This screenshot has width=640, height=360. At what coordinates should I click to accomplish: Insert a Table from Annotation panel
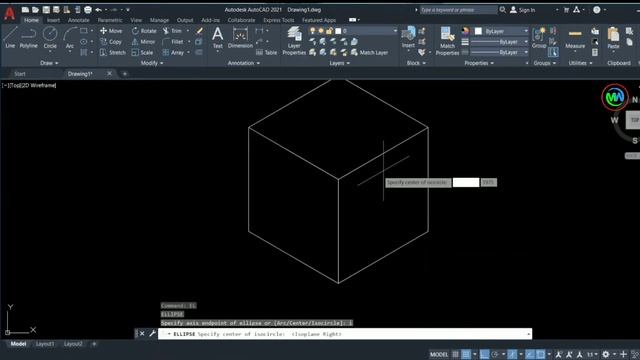point(266,52)
